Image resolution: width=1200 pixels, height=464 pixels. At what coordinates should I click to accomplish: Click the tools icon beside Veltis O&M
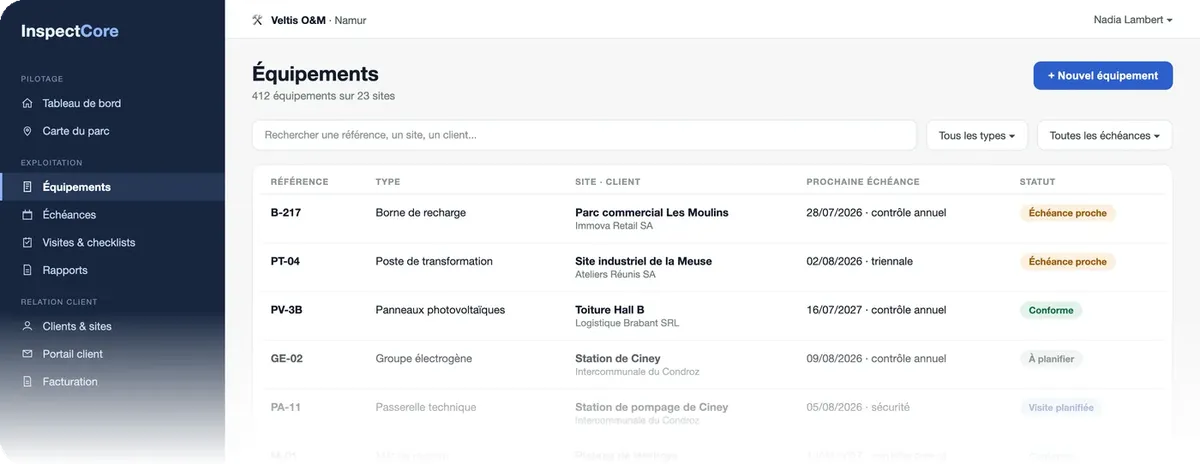(258, 20)
